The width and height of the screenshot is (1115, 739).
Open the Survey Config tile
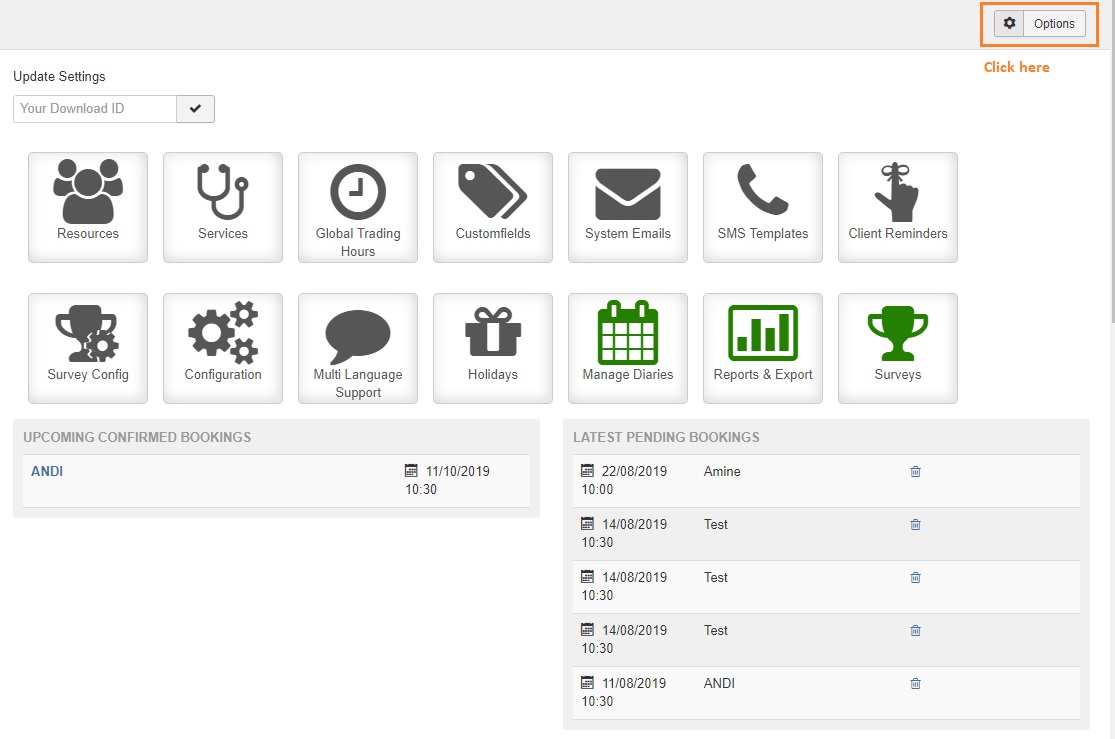tap(87, 348)
